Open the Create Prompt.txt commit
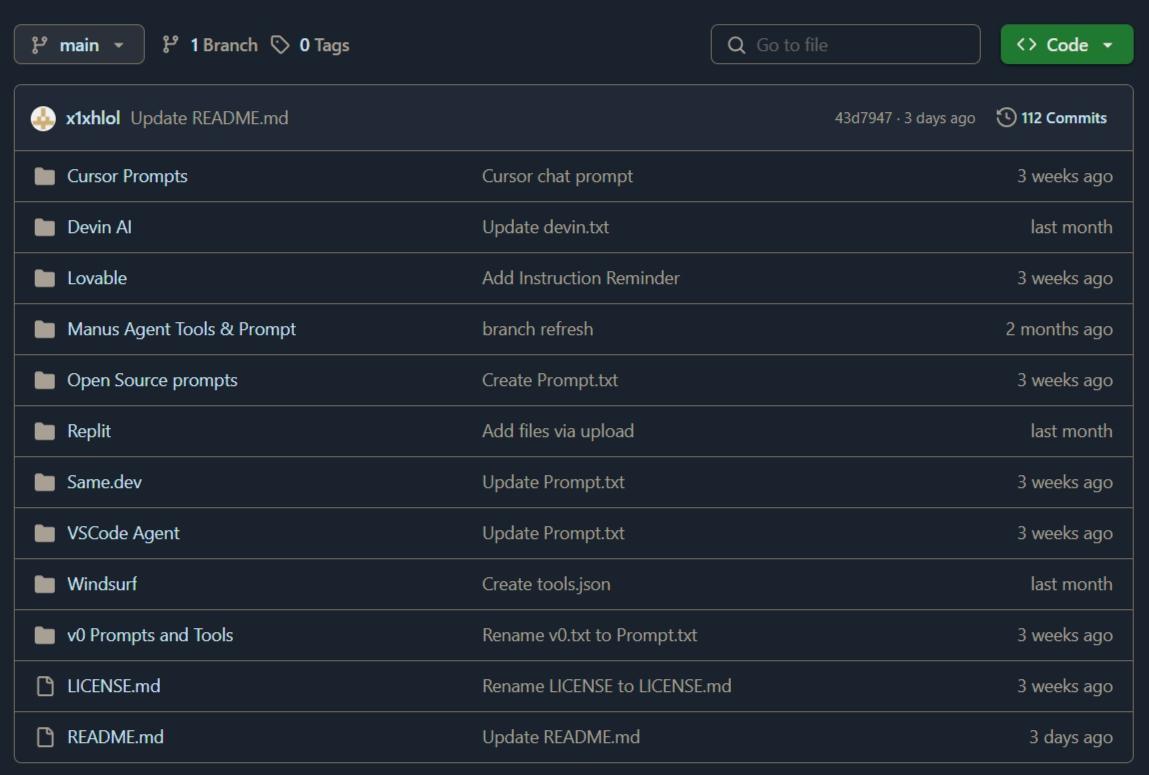 click(x=550, y=380)
